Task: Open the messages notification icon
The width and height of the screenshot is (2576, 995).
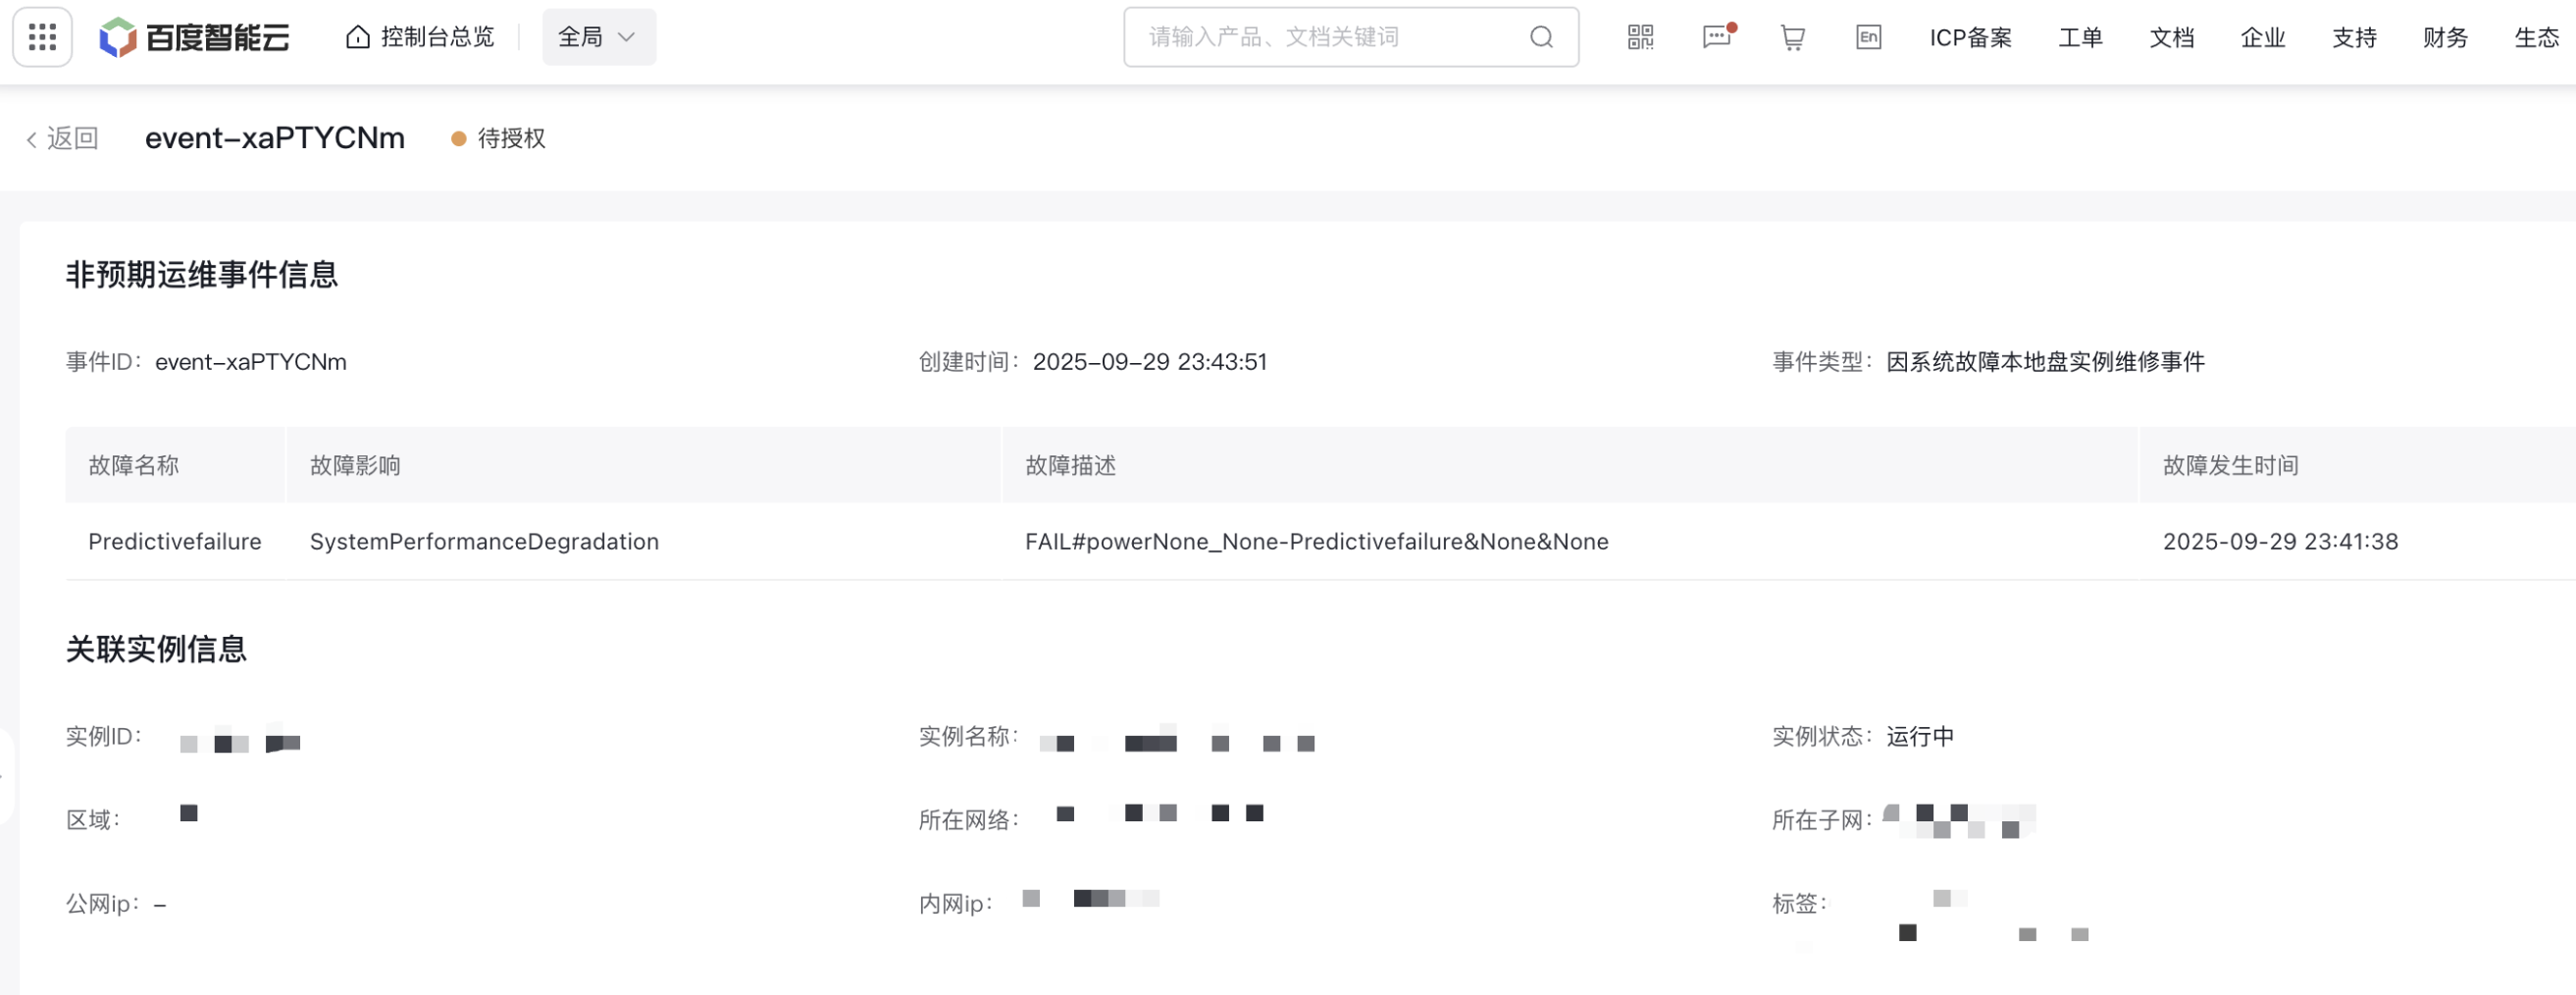Action: [x=1717, y=37]
